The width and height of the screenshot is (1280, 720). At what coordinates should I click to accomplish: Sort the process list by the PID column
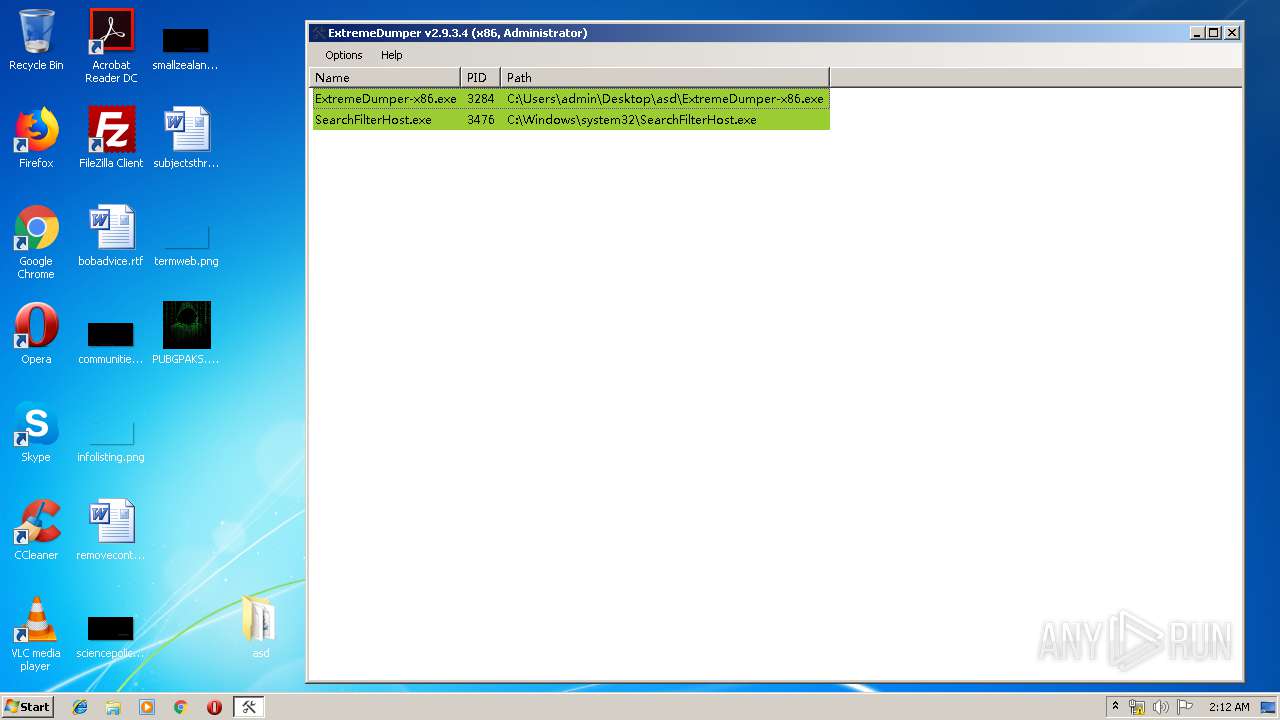pos(480,77)
